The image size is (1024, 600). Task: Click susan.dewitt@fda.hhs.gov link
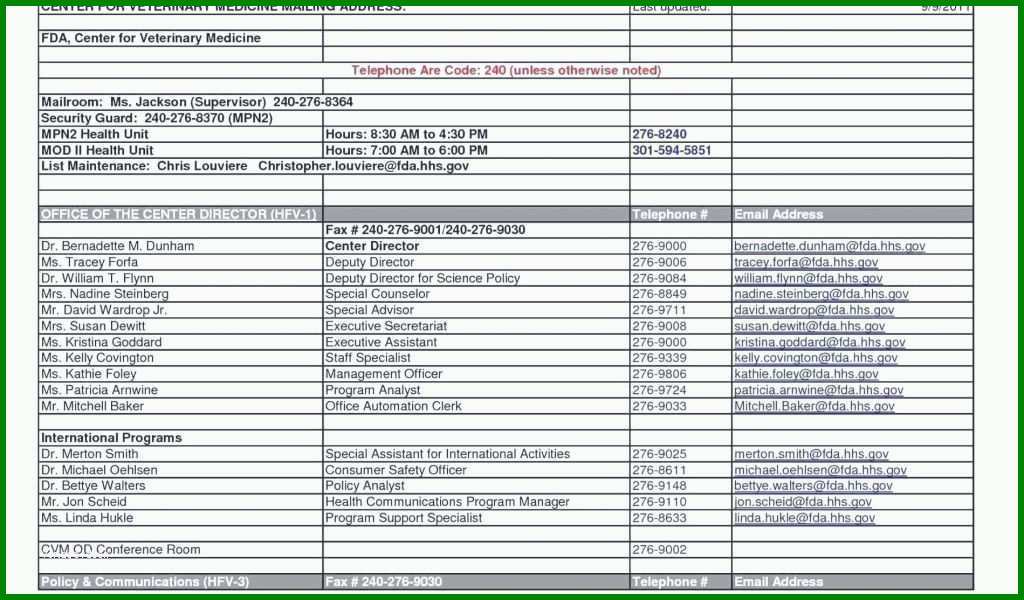point(809,326)
